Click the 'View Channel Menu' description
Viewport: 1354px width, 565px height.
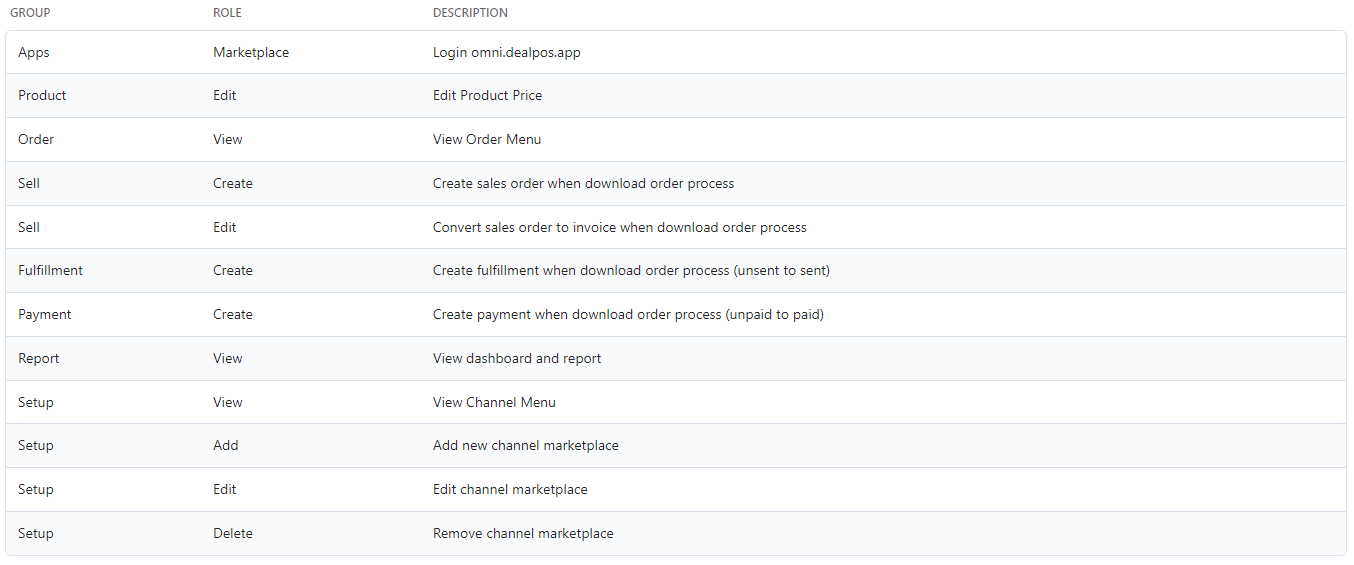pos(494,402)
